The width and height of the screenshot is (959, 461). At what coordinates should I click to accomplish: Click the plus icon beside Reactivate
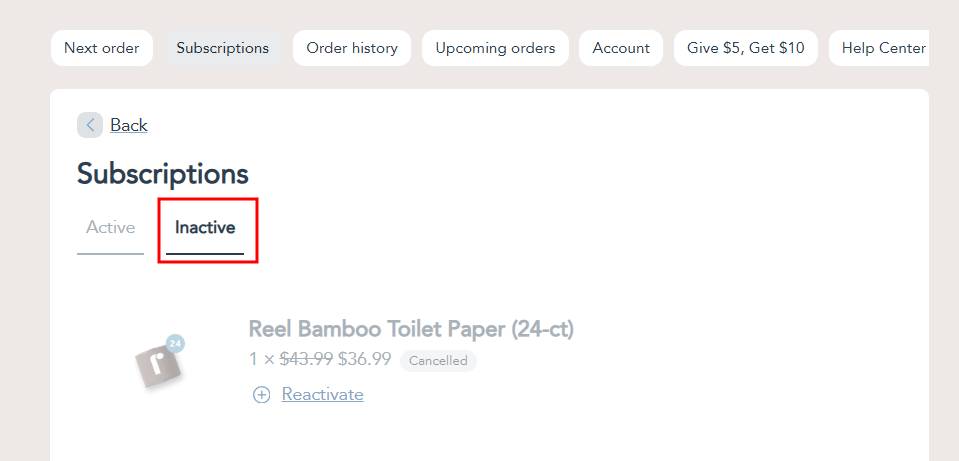(x=261, y=395)
